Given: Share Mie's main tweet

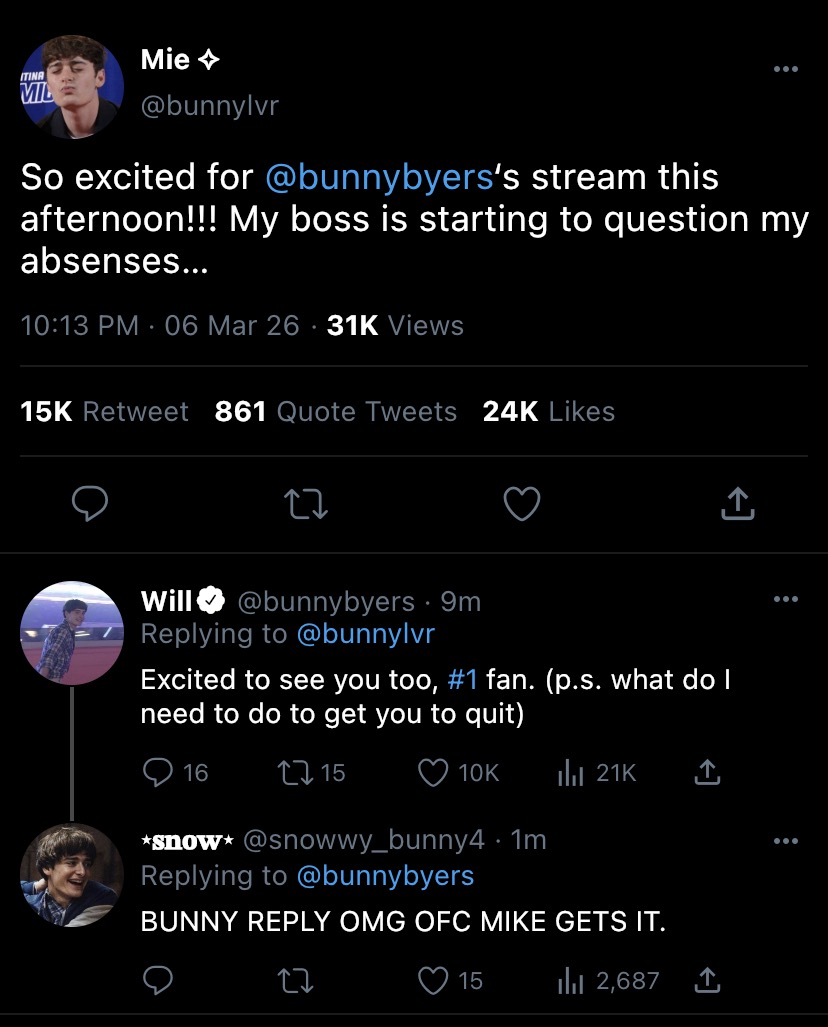Looking at the screenshot, I should click(737, 505).
